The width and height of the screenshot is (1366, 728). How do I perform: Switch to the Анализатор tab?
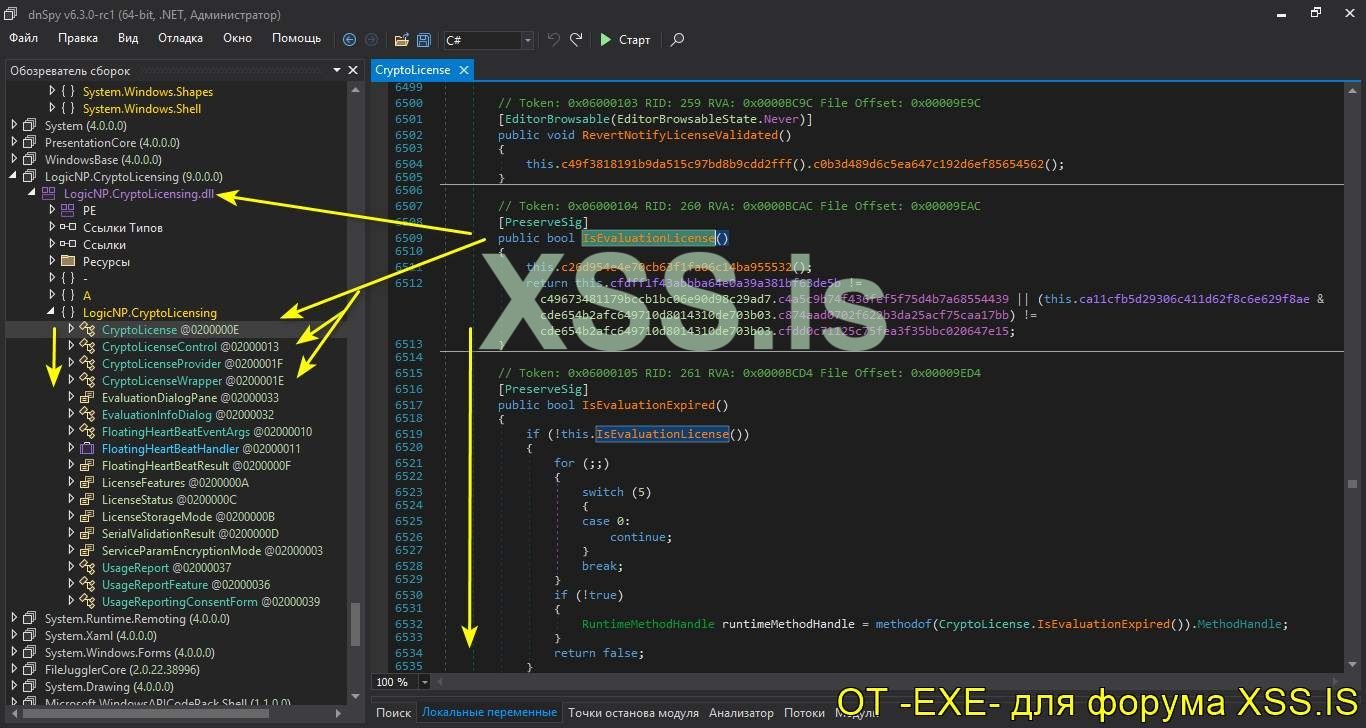point(741,713)
